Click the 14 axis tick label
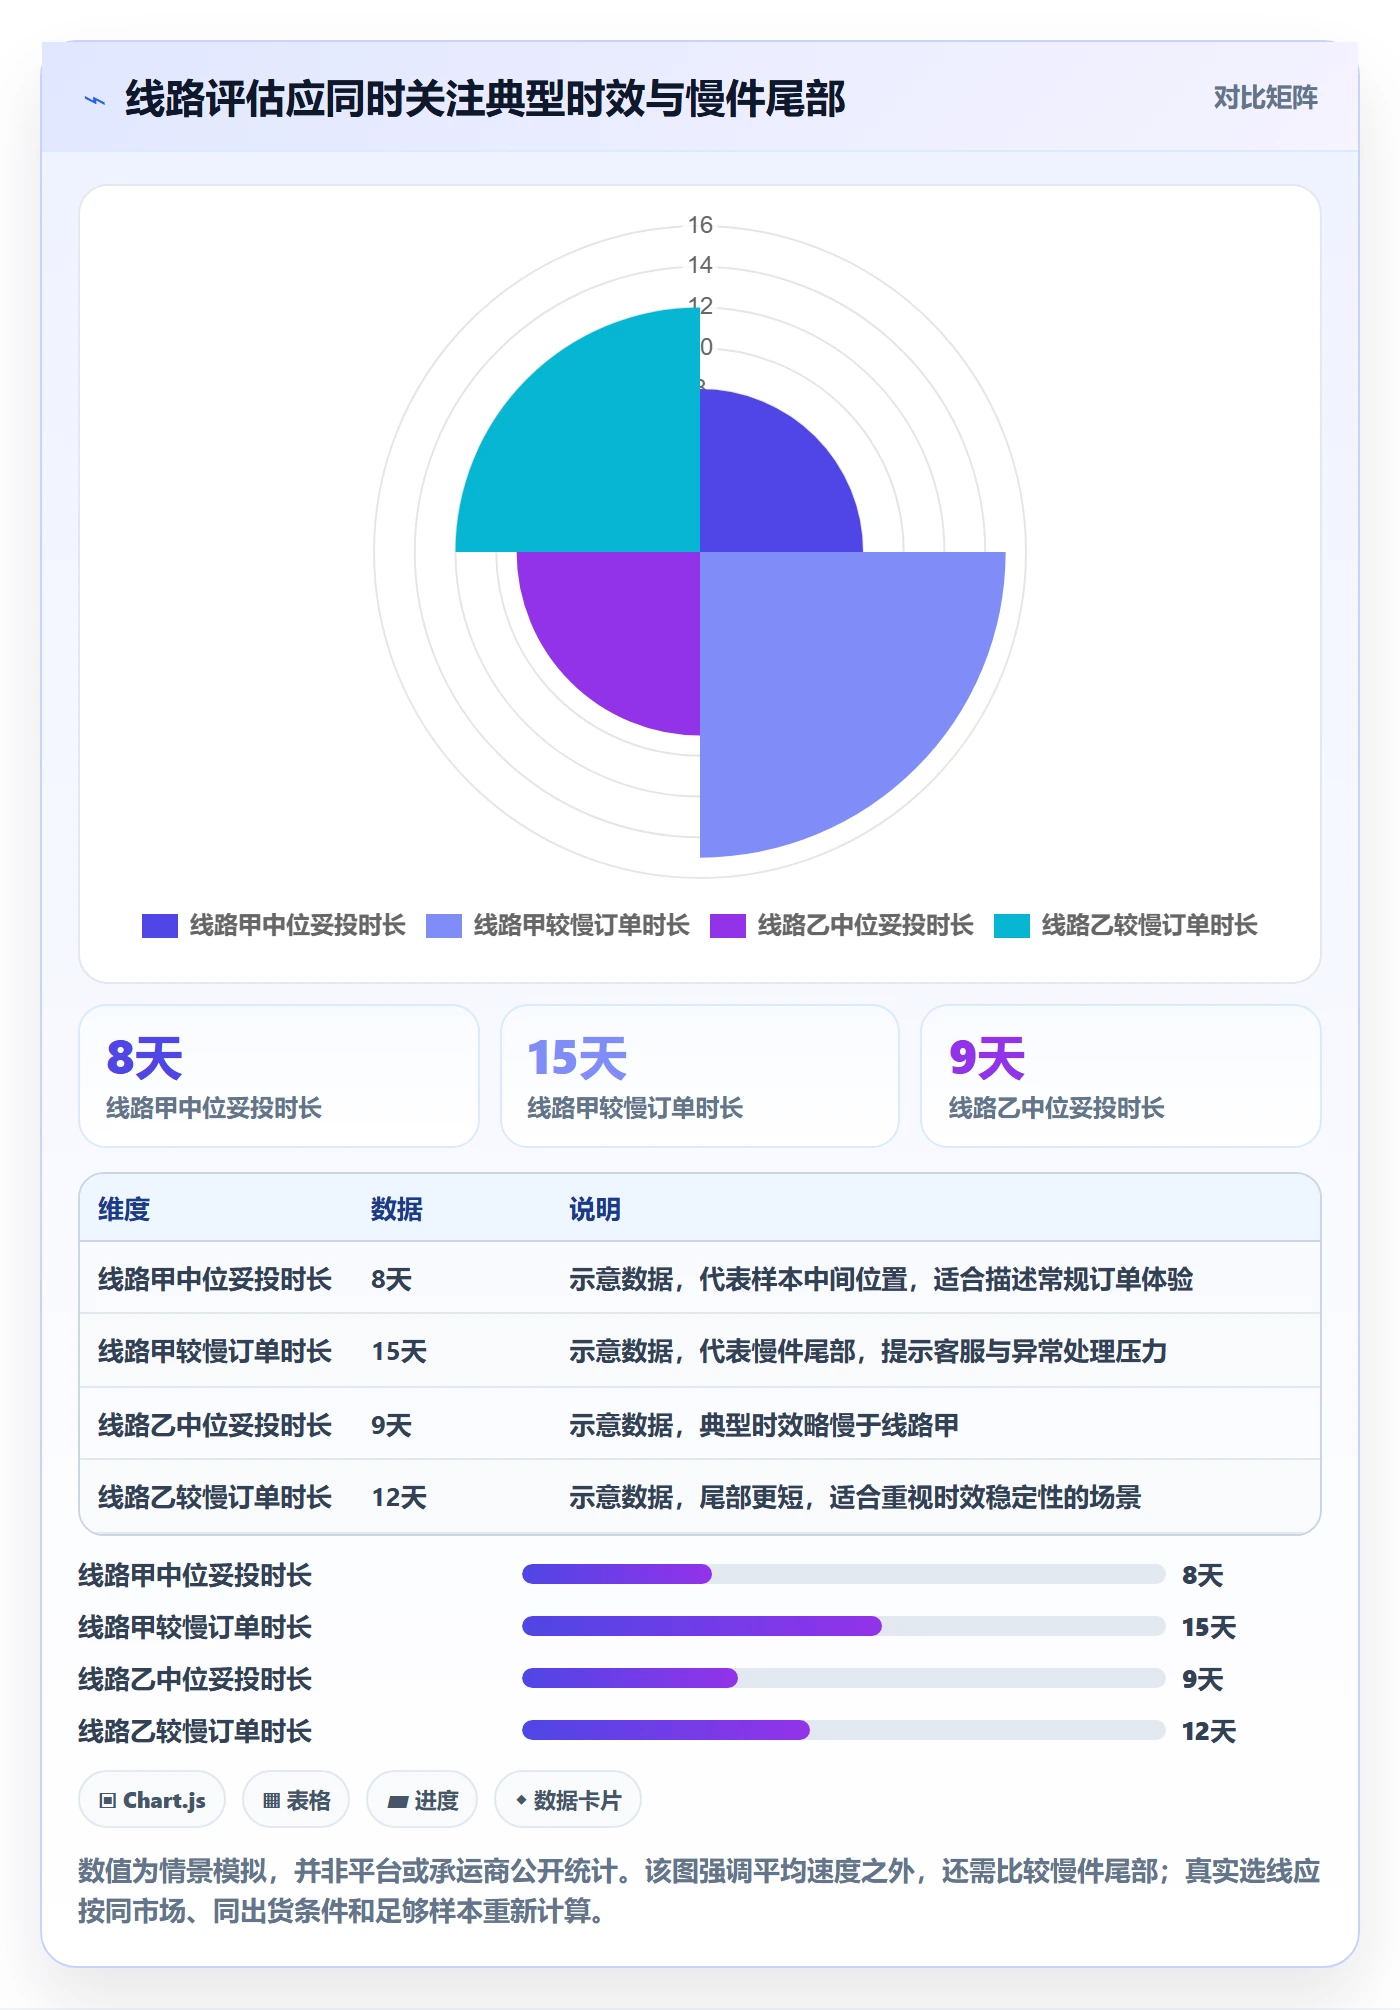The width and height of the screenshot is (1400, 2010). point(700,265)
